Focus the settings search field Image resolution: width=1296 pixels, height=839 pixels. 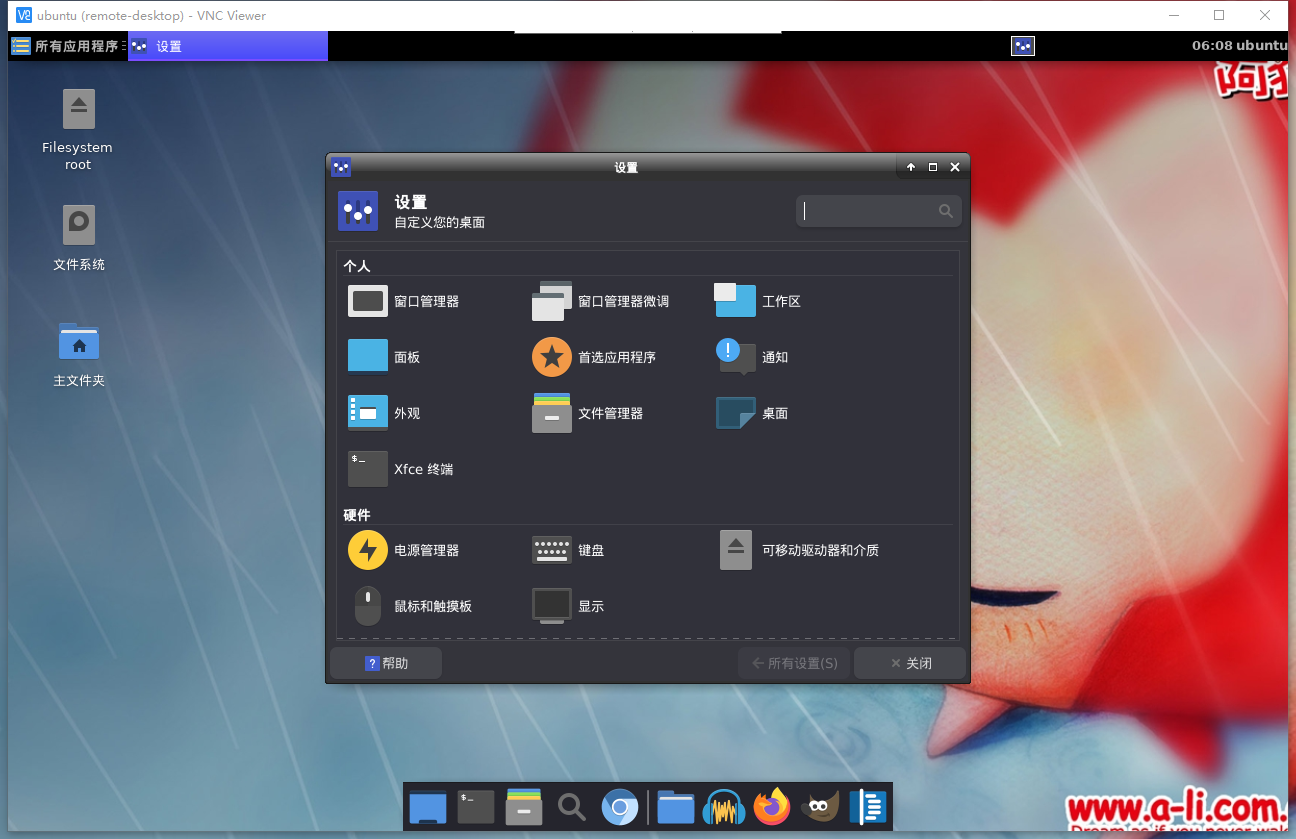point(878,211)
